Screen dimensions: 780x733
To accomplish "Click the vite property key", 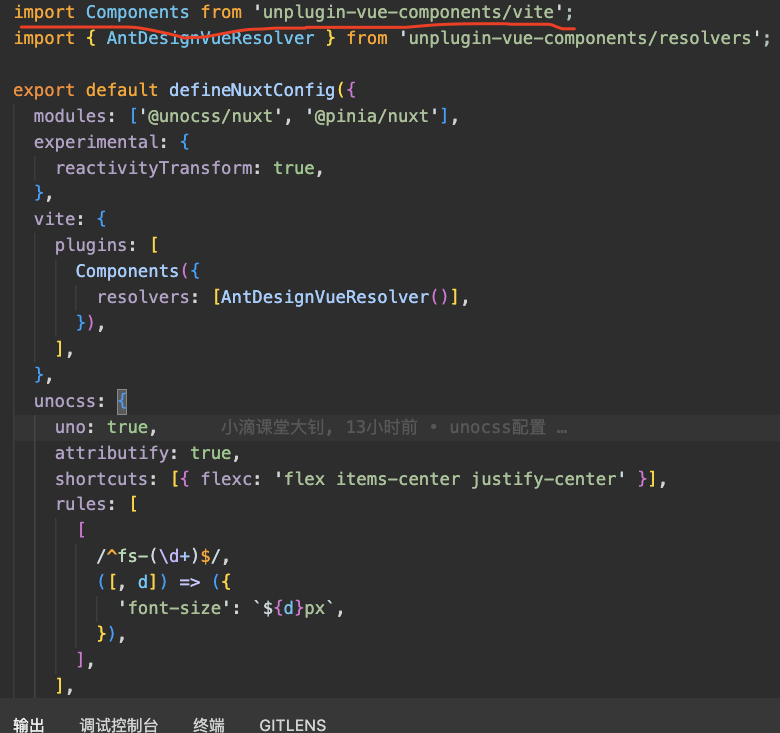I will (x=55, y=219).
